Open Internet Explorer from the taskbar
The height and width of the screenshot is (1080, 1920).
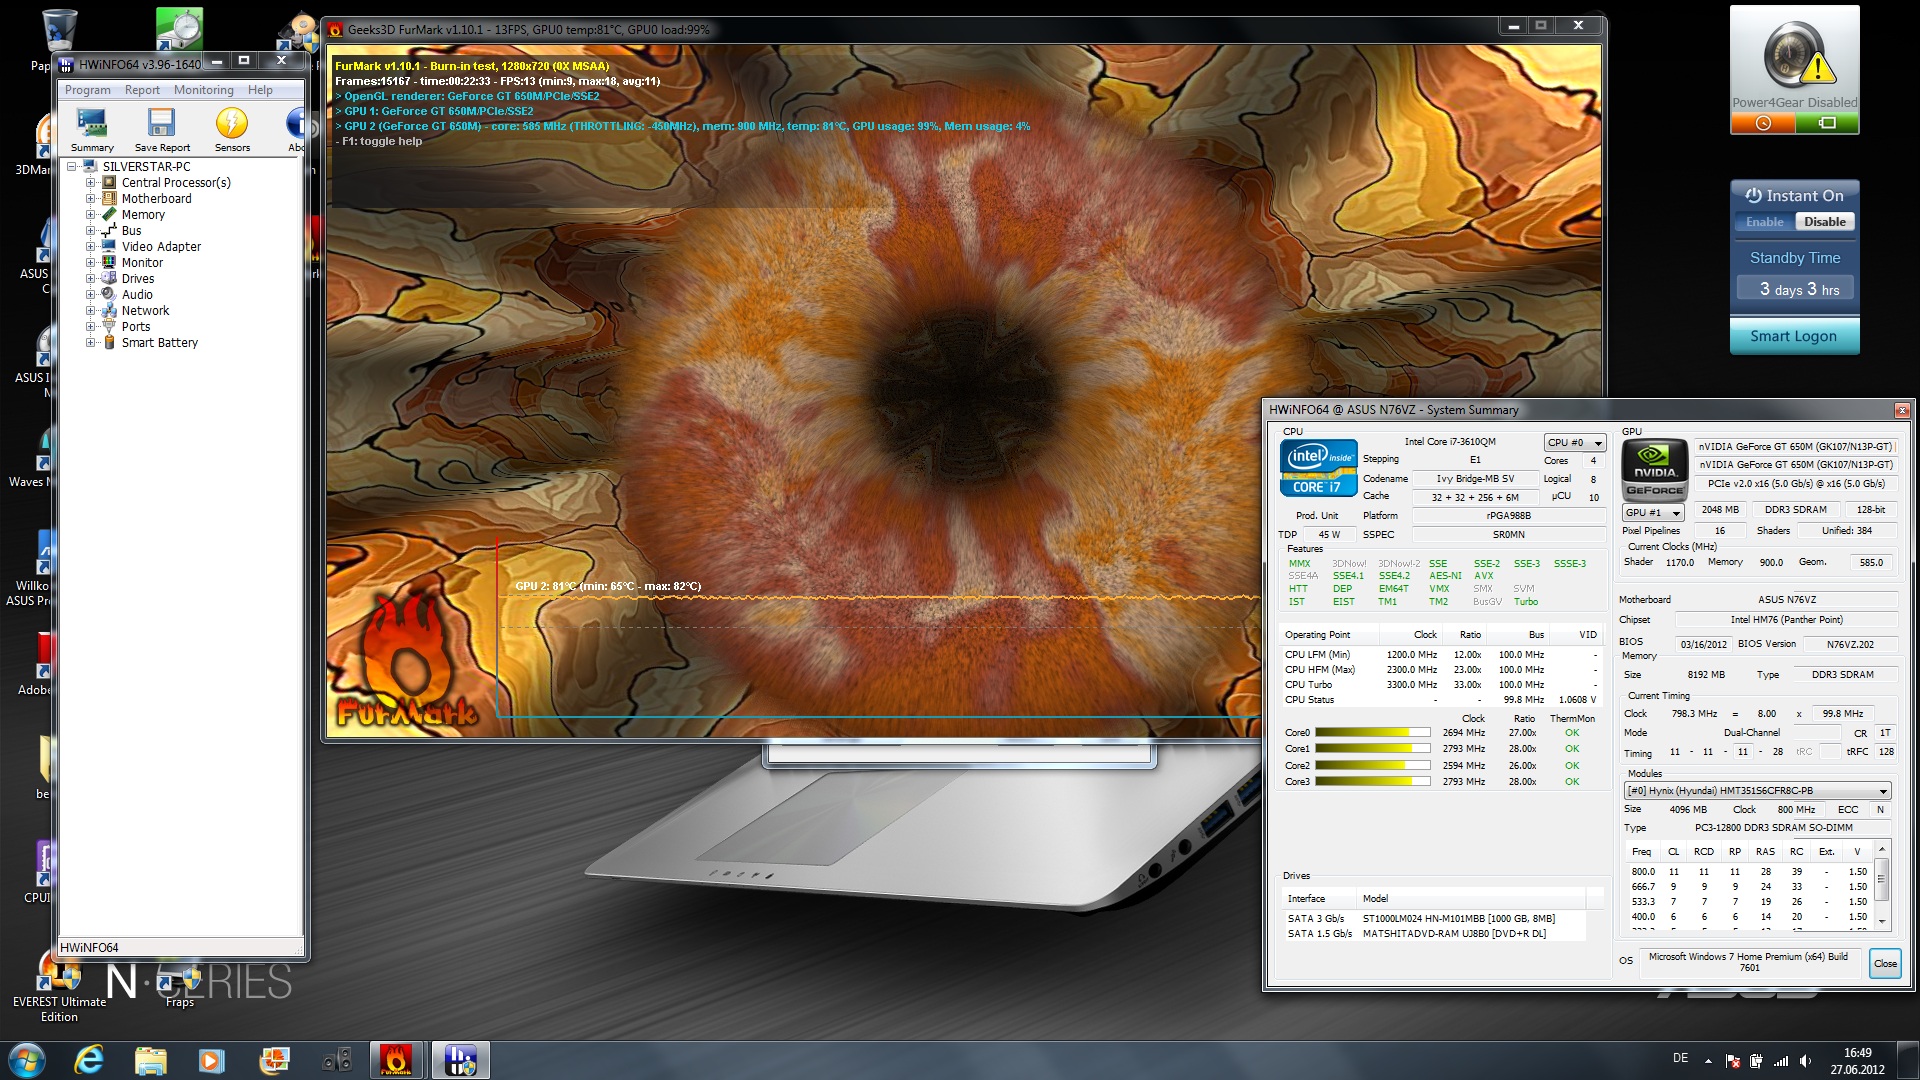point(89,1060)
